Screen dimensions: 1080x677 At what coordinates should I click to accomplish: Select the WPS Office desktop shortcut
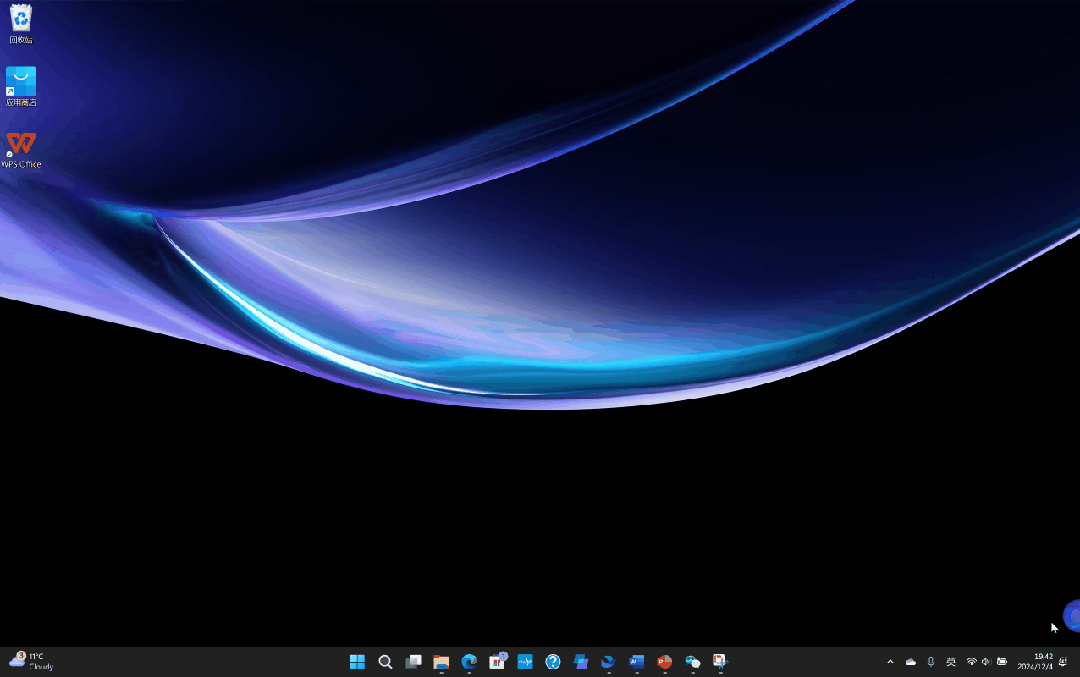[x=21, y=150]
